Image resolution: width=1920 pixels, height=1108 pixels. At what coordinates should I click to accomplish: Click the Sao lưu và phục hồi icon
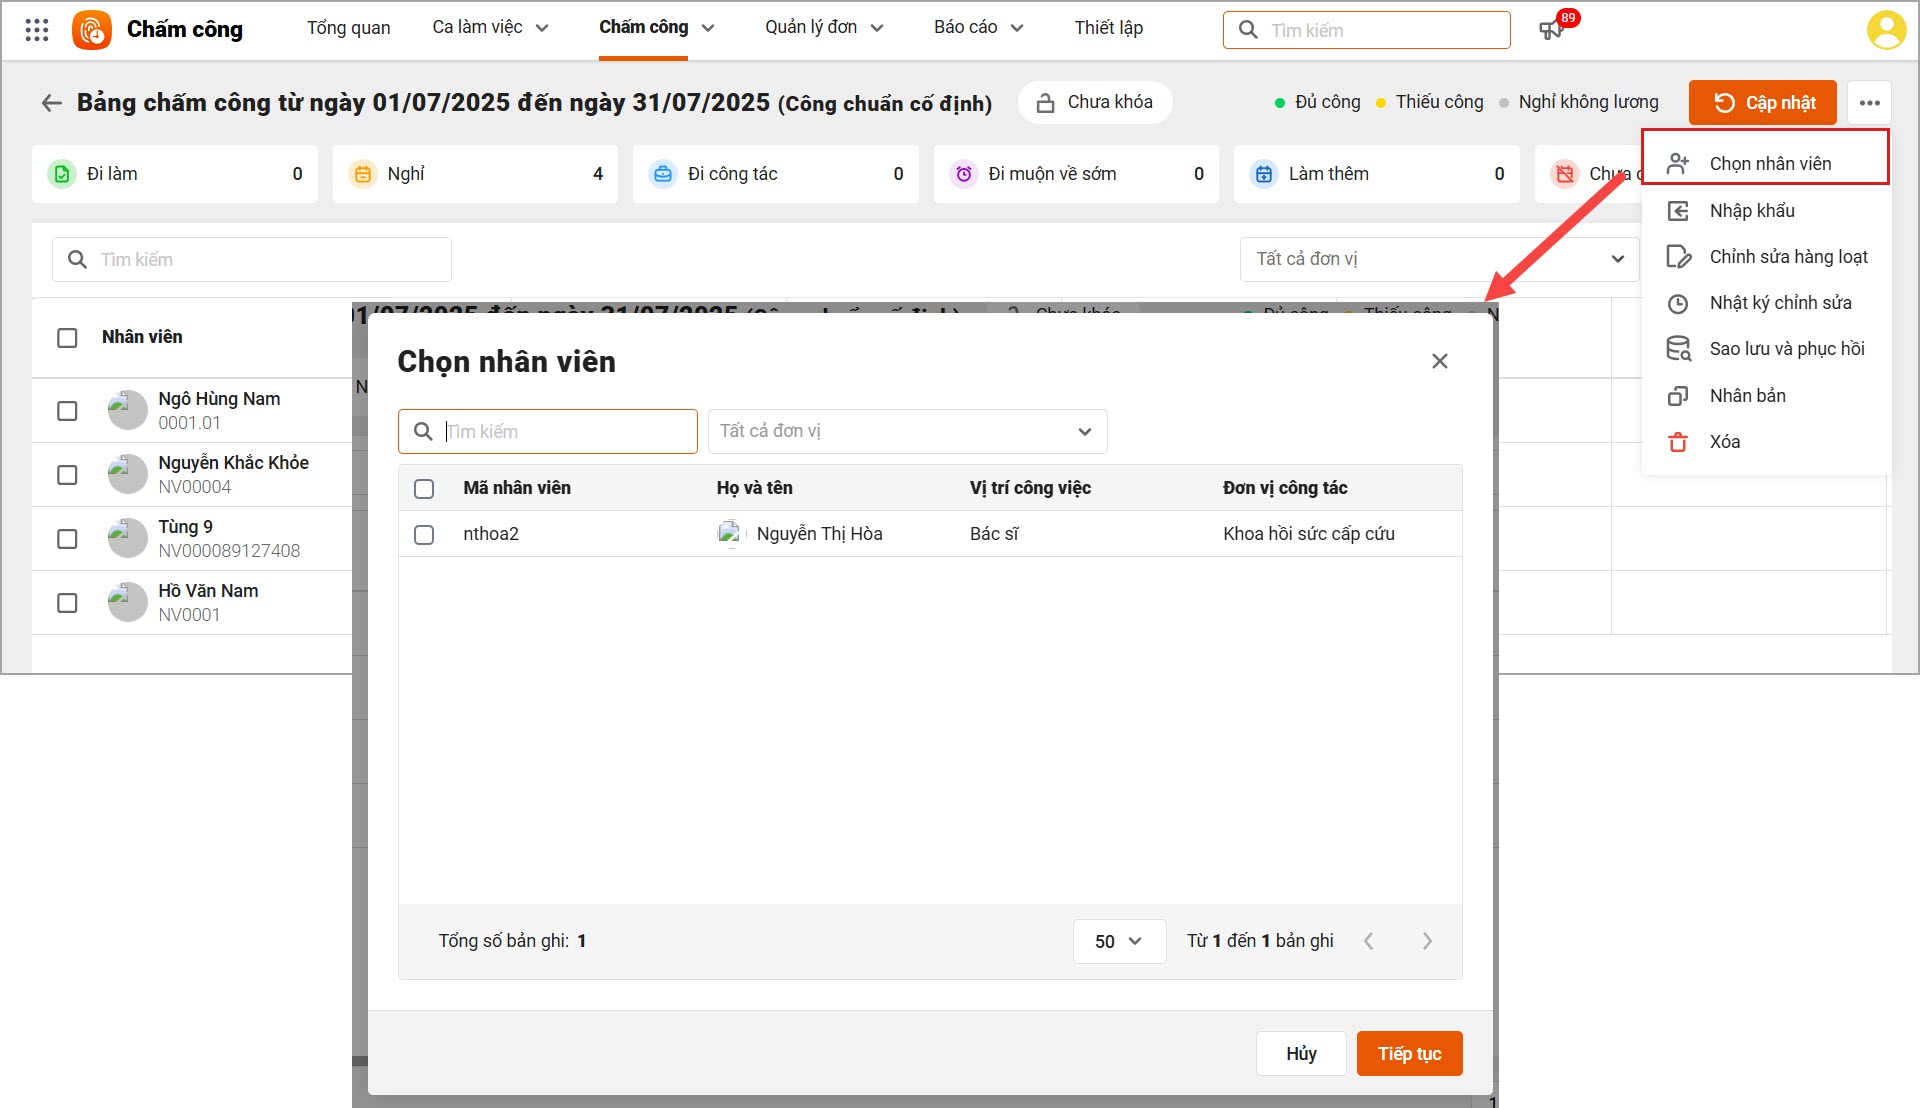pos(1678,349)
